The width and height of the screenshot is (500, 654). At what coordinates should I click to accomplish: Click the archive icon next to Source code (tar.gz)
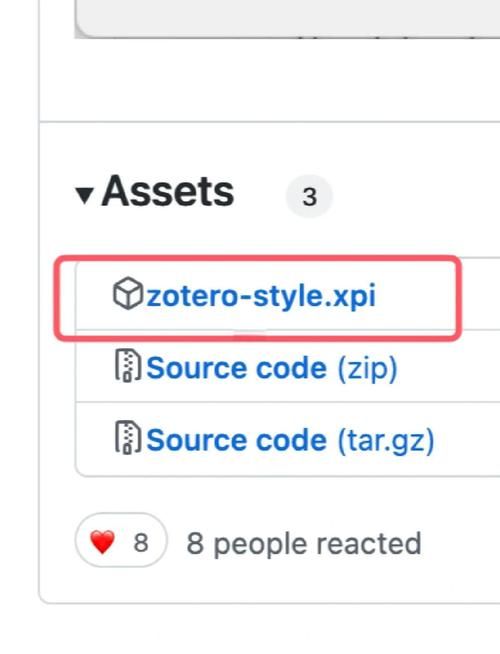pyautogui.click(x=128, y=438)
